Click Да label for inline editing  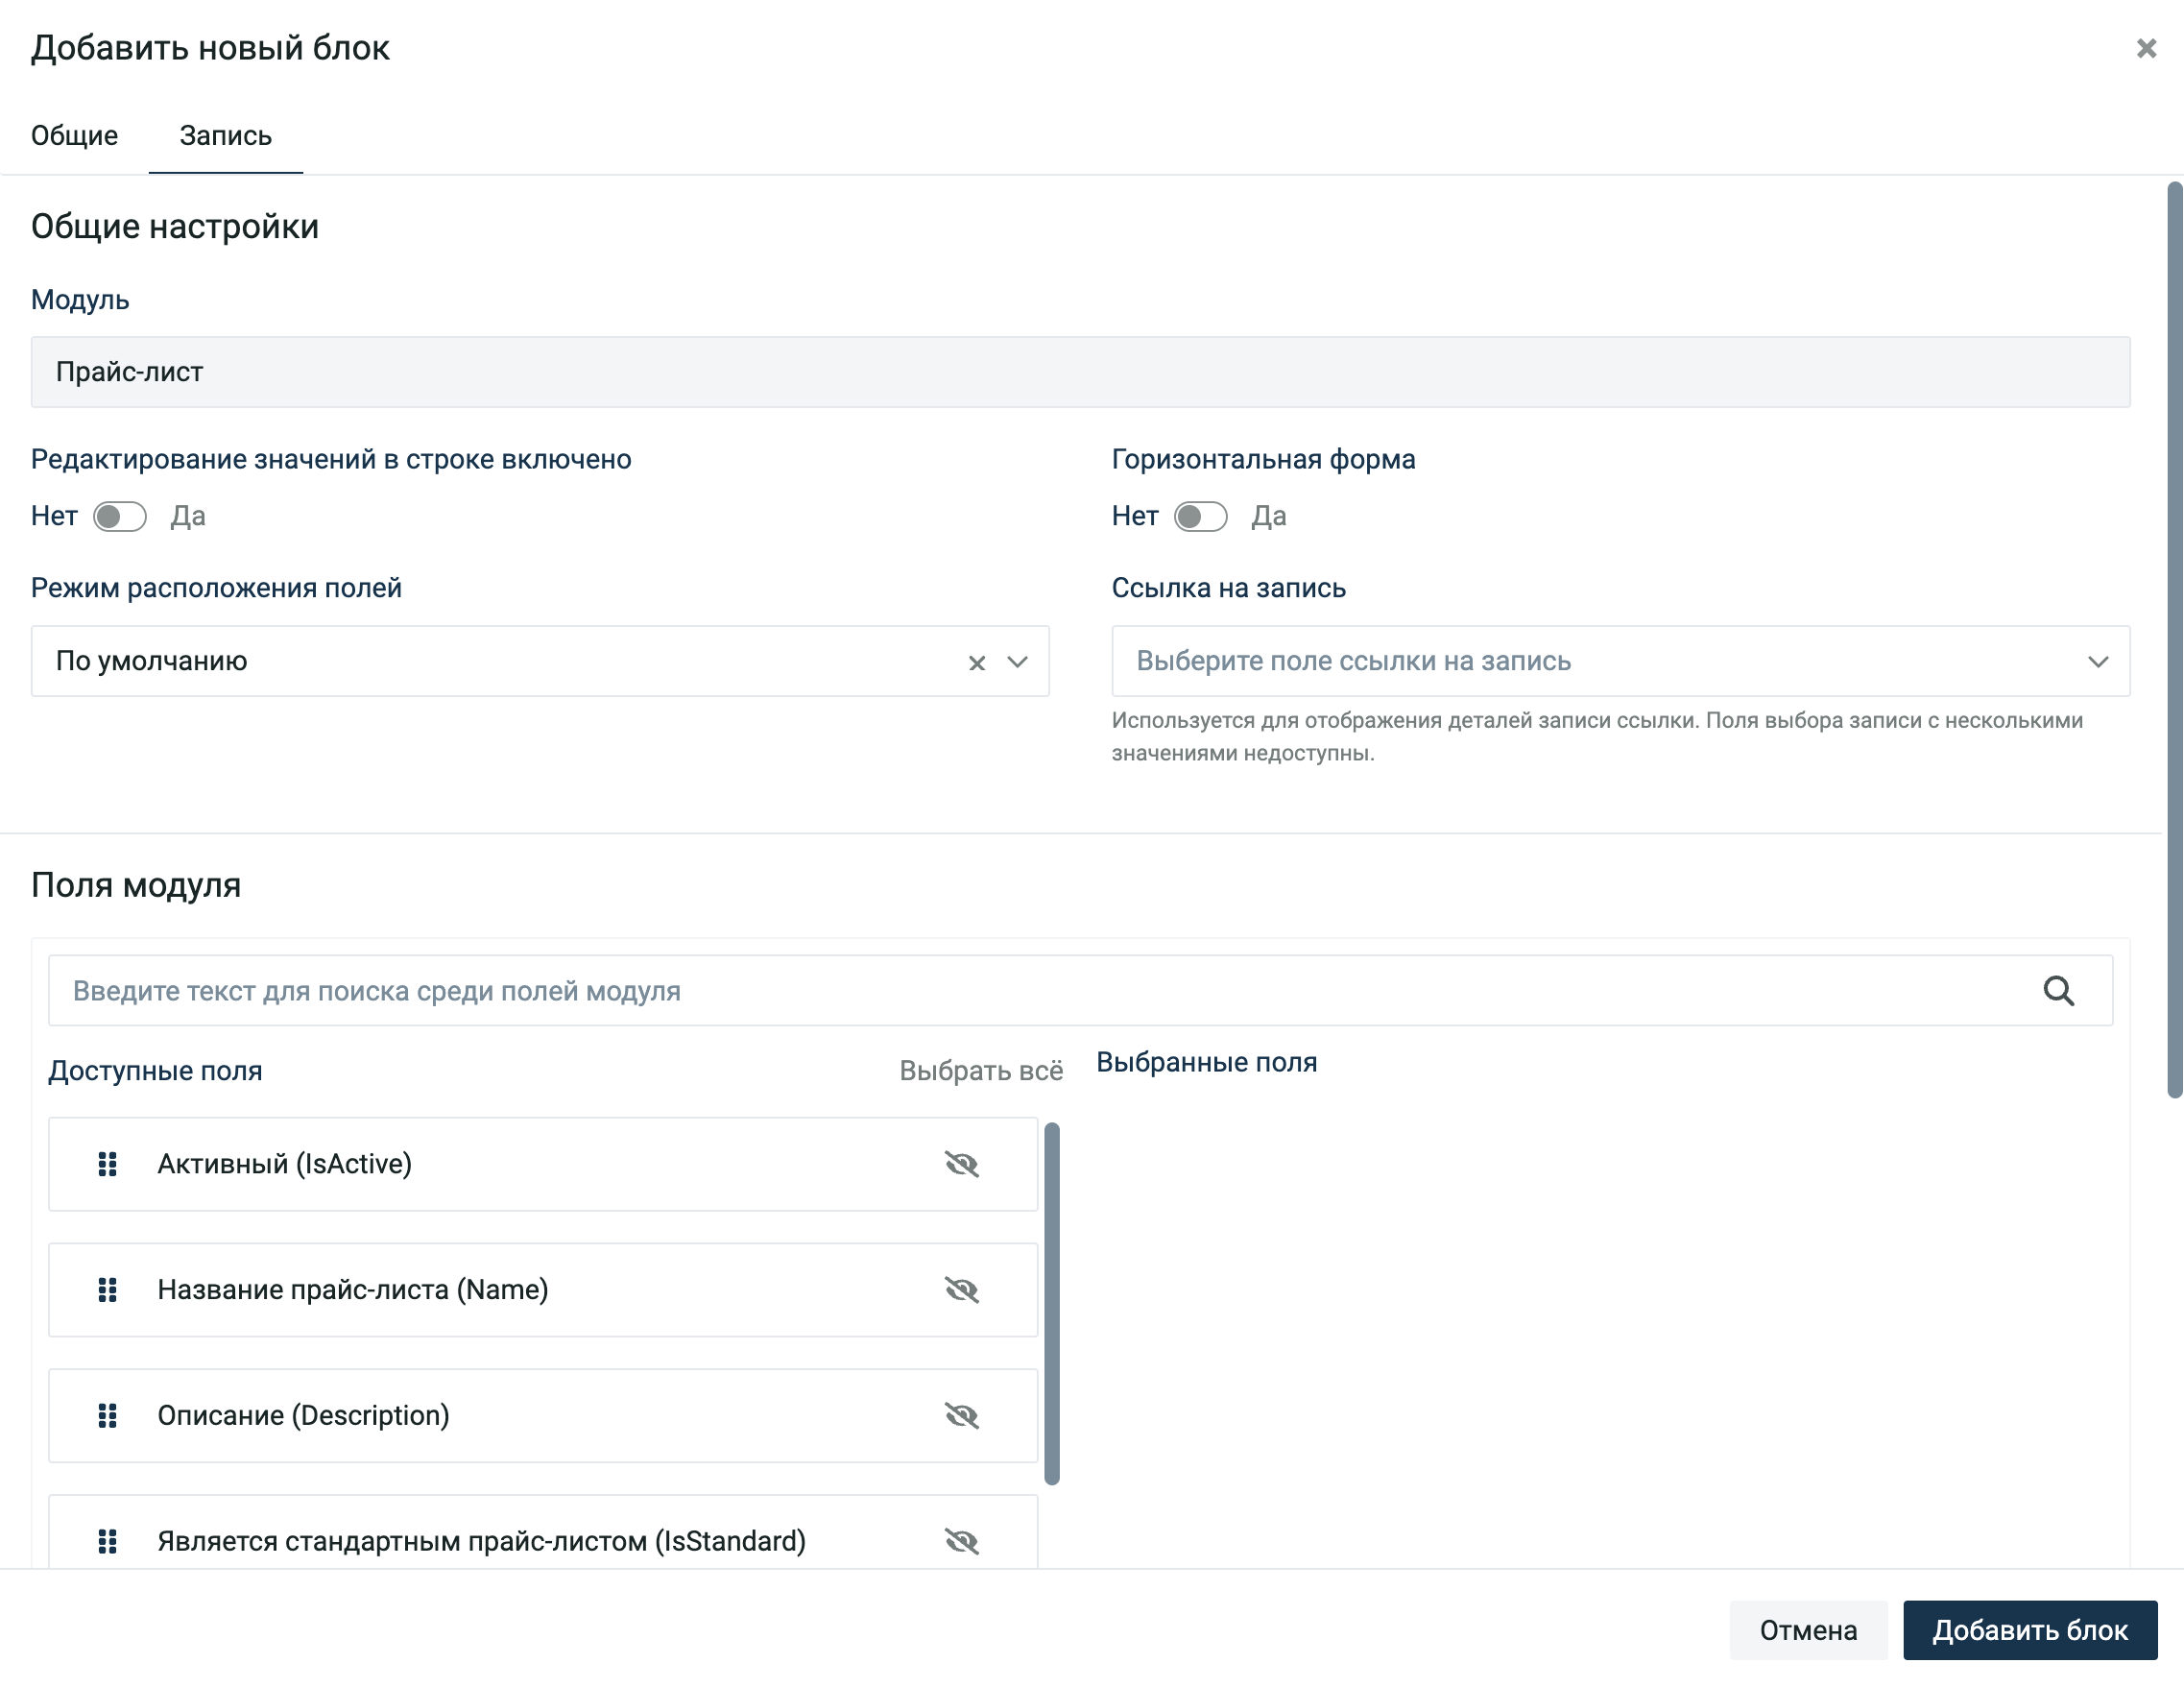coord(188,516)
